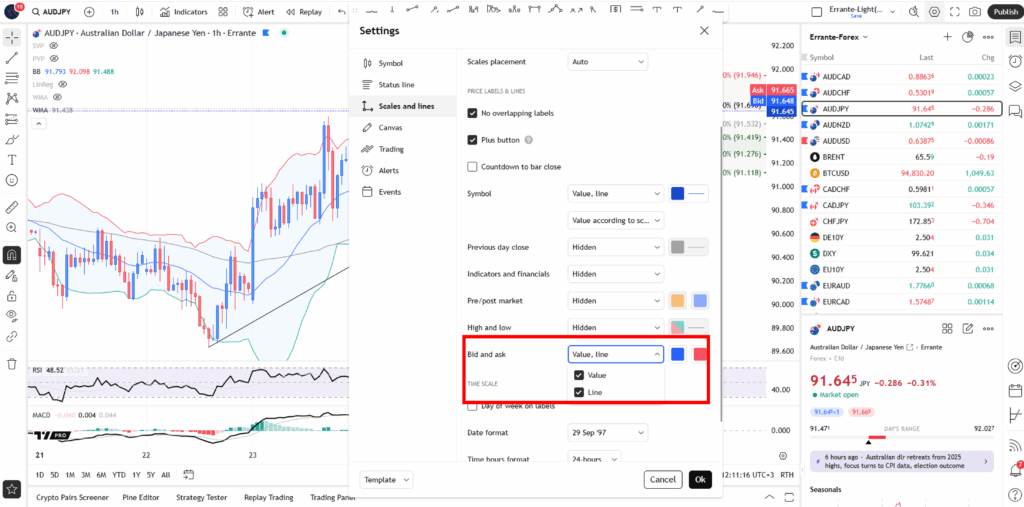The height and width of the screenshot is (507, 1024).
Task: Open the calendar icon in right sidebar
Action: (1014, 391)
